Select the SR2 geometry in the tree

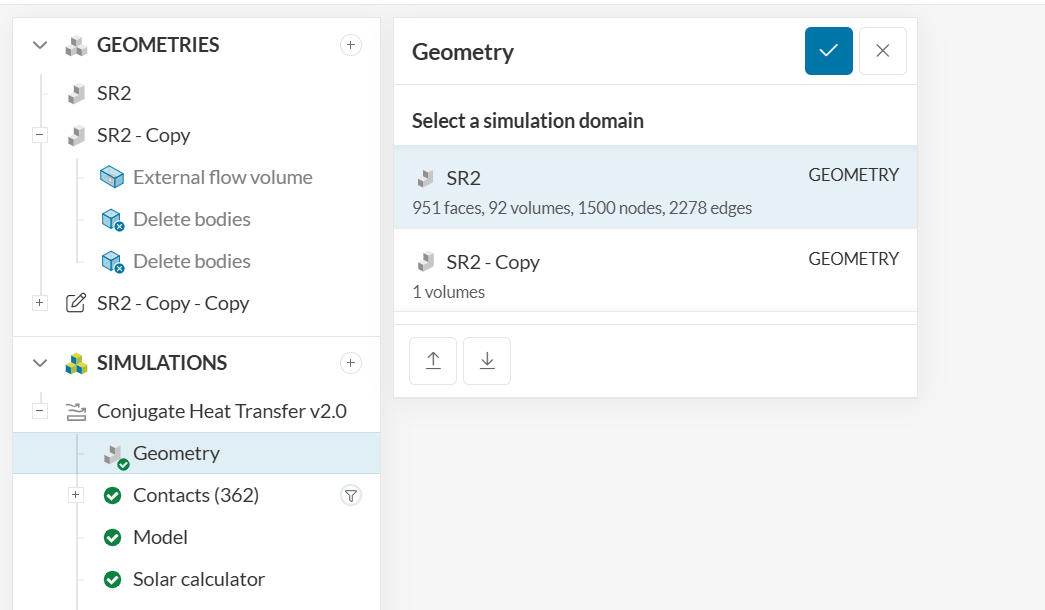point(113,93)
